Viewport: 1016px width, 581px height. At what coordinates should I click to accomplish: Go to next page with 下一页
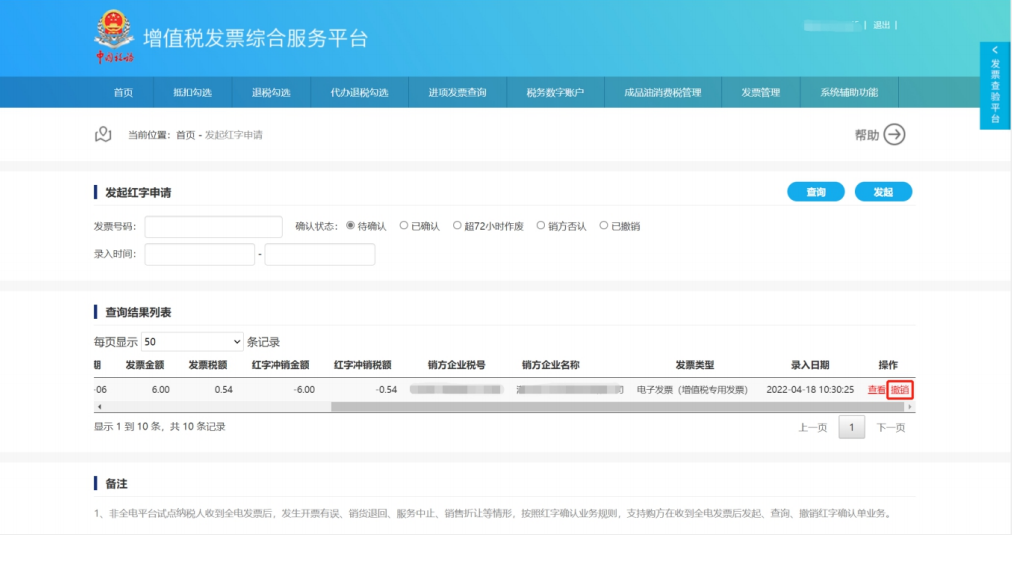[x=891, y=427]
